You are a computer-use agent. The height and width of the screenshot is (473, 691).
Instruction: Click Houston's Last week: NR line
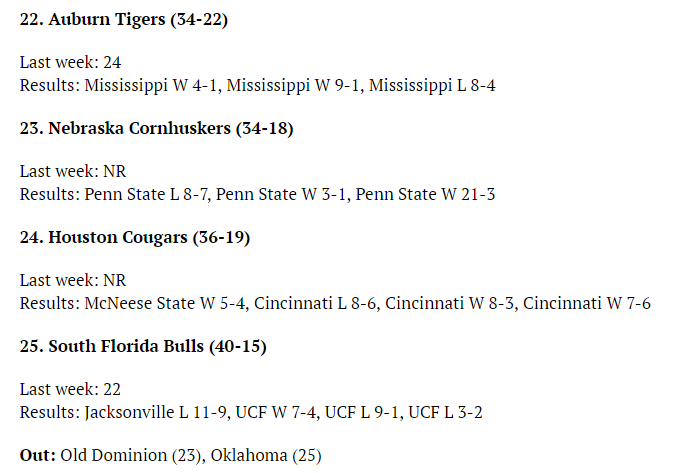pos(73,280)
